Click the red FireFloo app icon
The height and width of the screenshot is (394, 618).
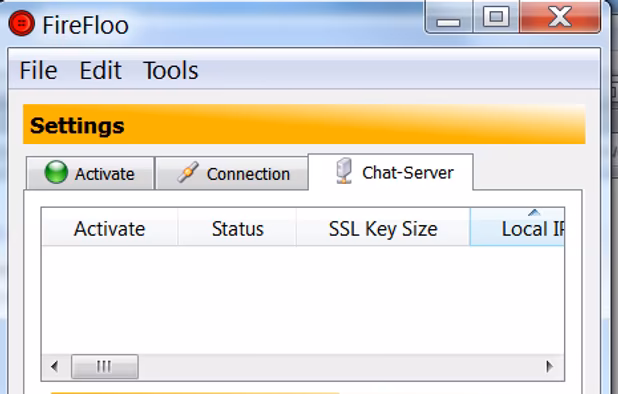pyautogui.click(x=22, y=24)
